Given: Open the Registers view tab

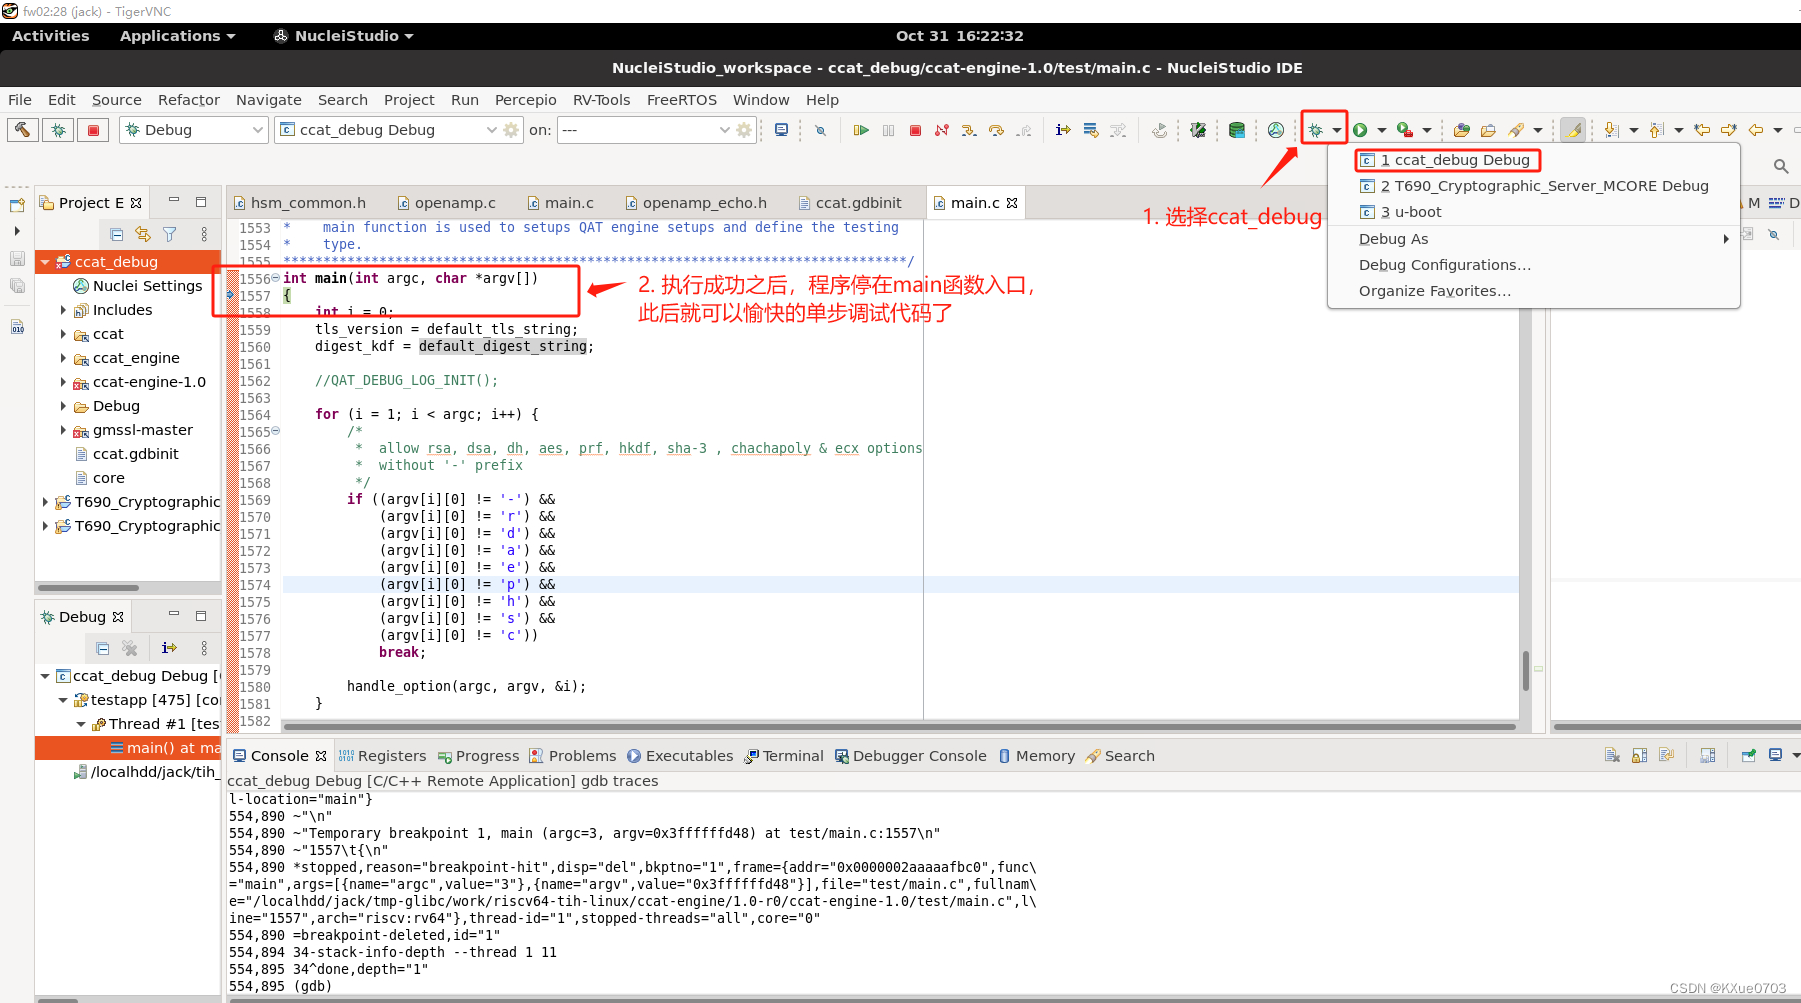Looking at the screenshot, I should tap(382, 756).
